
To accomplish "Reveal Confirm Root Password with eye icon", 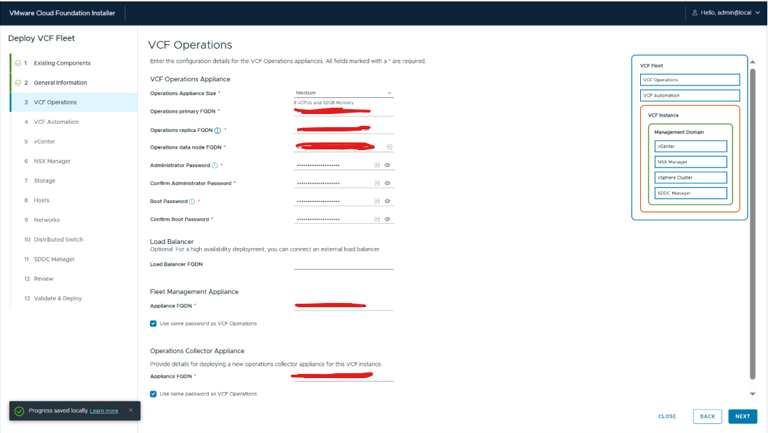I will point(387,219).
